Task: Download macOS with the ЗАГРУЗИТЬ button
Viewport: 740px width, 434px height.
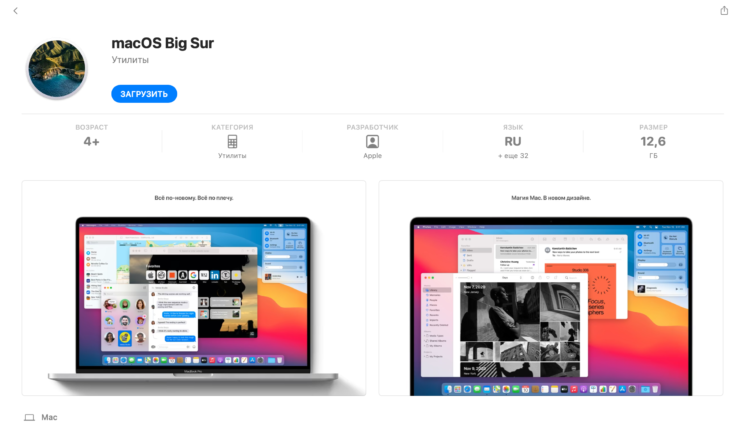Action: click(x=144, y=94)
